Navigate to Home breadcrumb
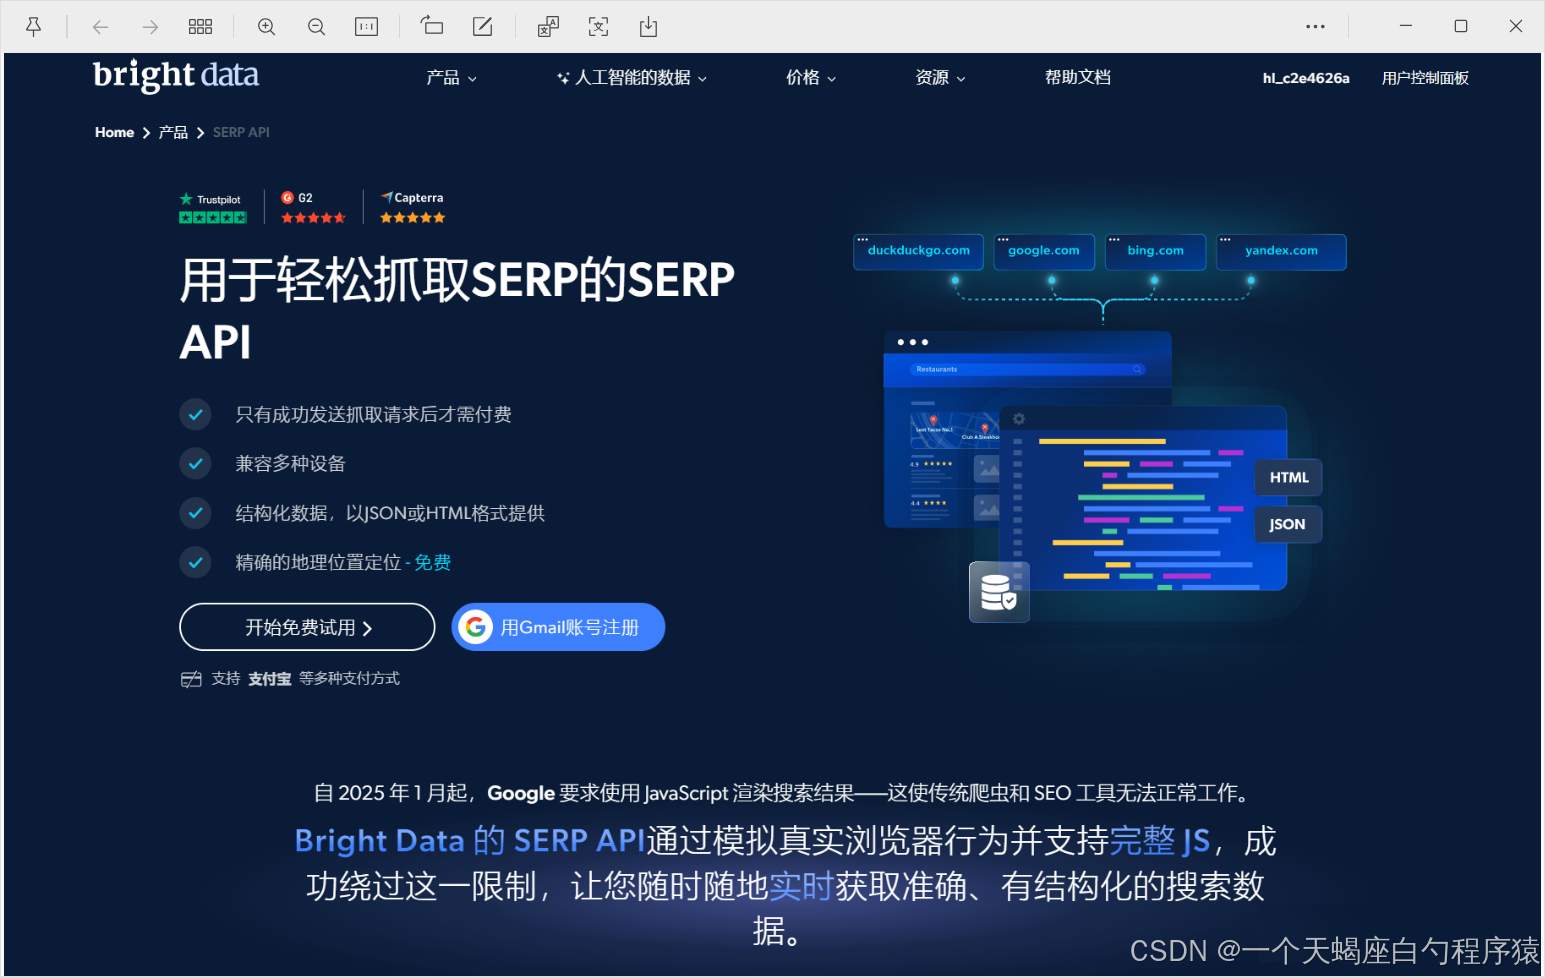Viewport: 1545px width, 978px height. (114, 132)
